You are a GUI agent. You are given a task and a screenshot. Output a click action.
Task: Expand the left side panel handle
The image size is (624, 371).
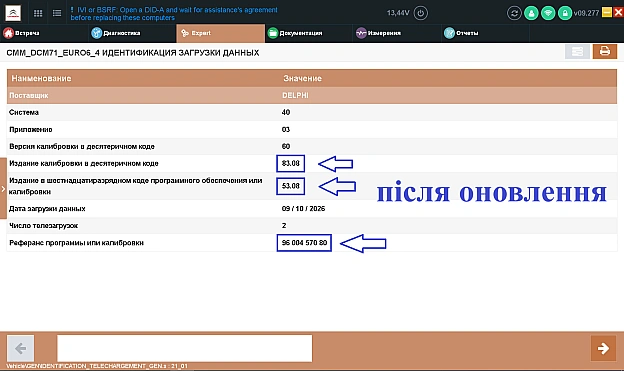tap(3, 188)
